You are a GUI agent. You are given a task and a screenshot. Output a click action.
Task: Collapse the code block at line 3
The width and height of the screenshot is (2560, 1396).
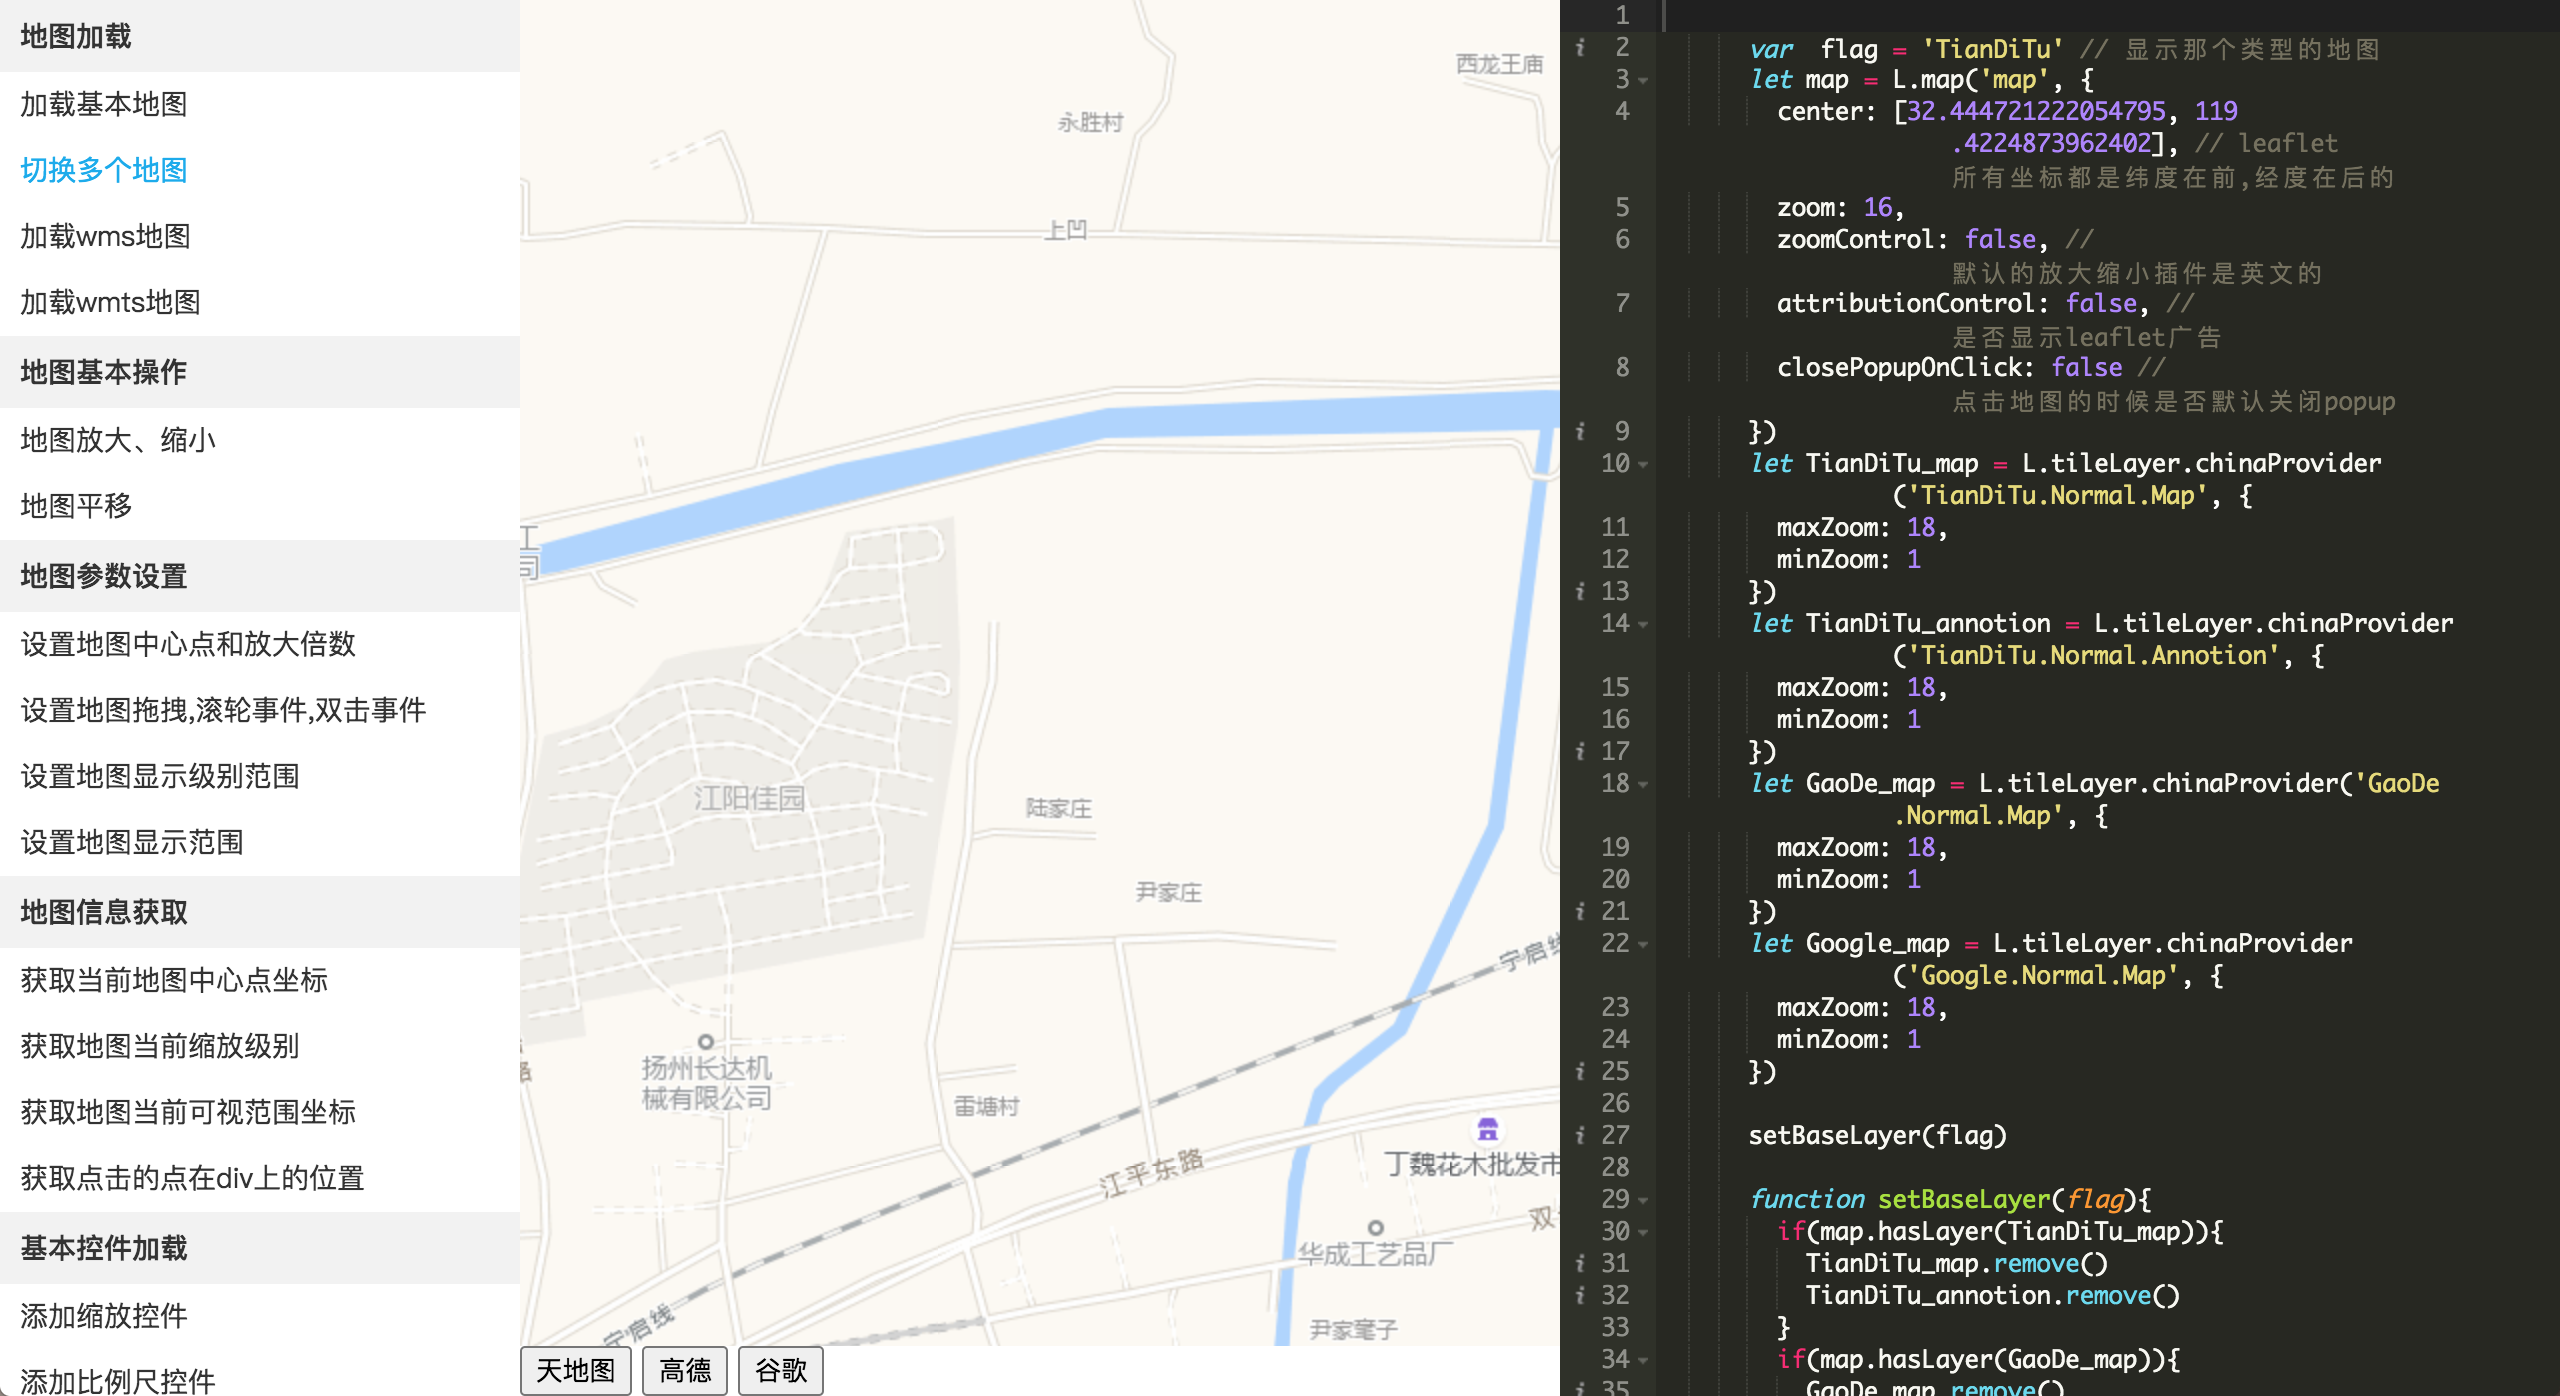click(x=1643, y=81)
